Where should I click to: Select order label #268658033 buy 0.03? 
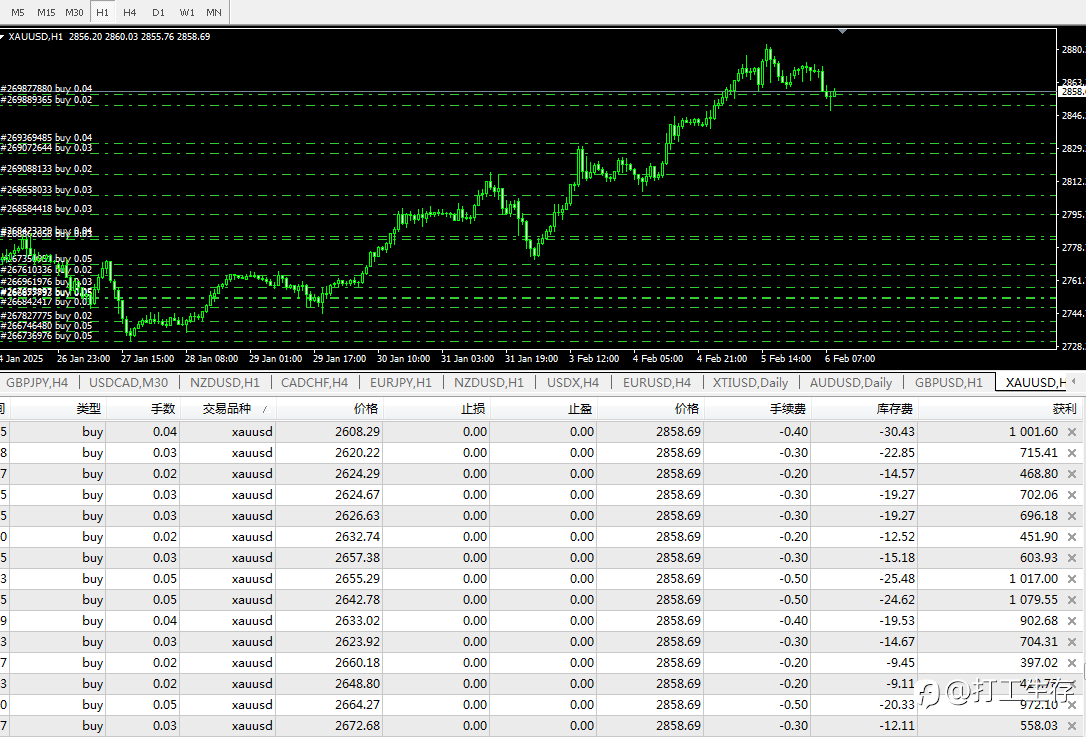coord(46,190)
